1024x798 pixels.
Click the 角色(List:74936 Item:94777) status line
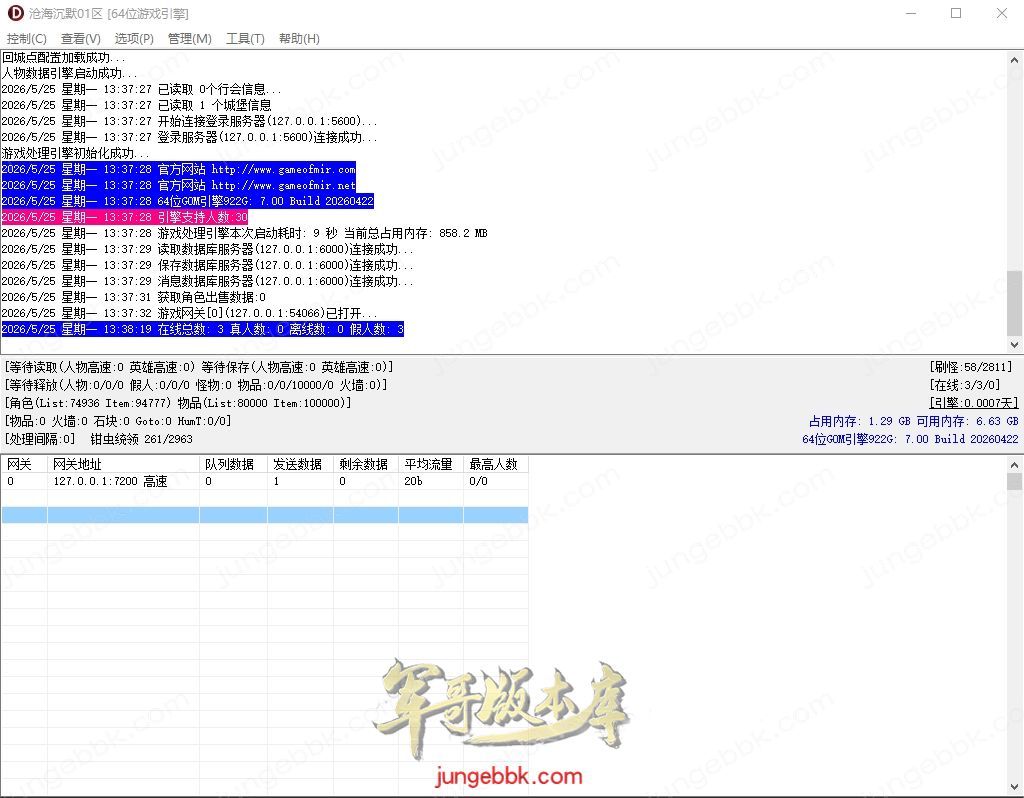pos(178,403)
